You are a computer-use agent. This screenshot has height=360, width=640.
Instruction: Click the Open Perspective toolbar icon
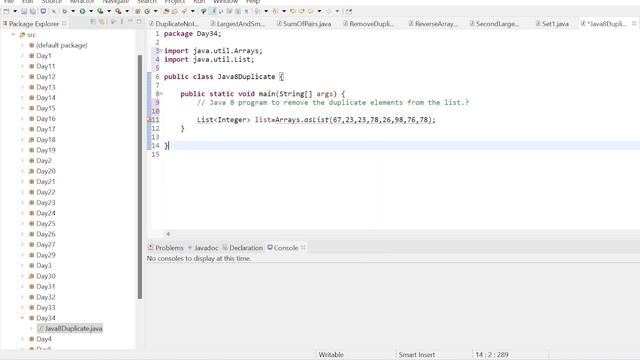pyautogui.click(x=349, y=11)
